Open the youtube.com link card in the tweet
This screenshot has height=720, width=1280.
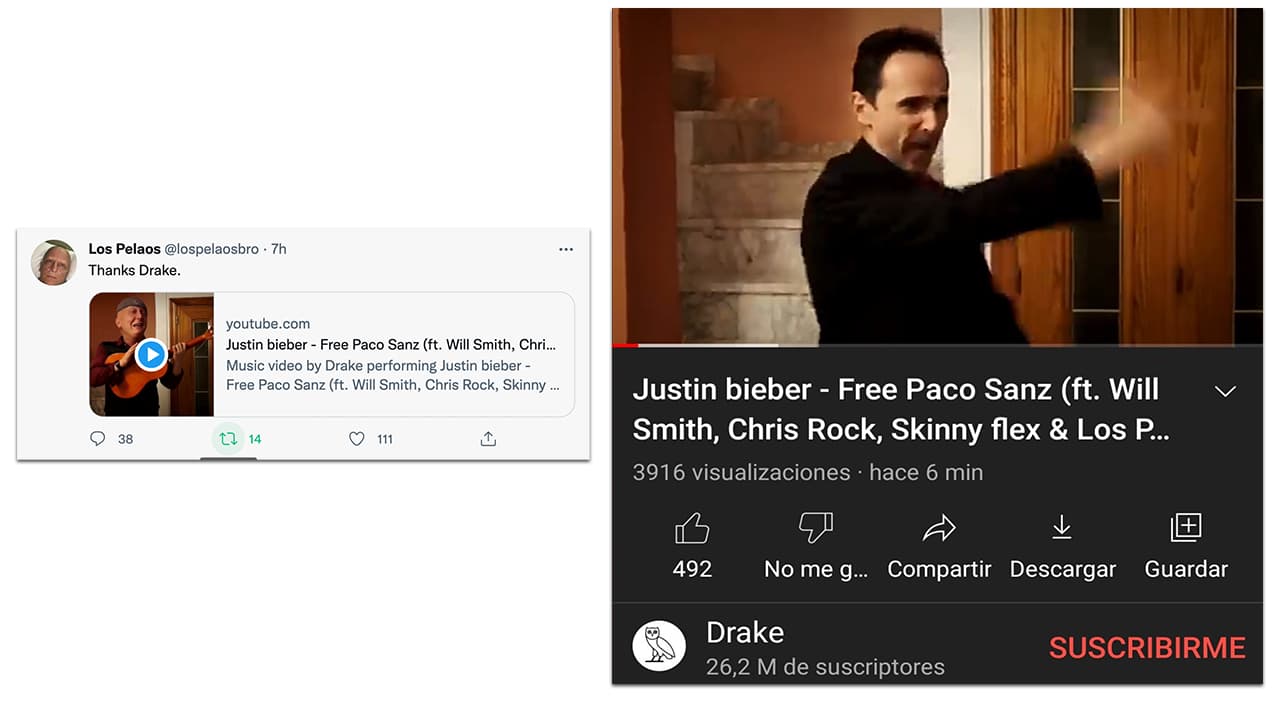(268, 323)
